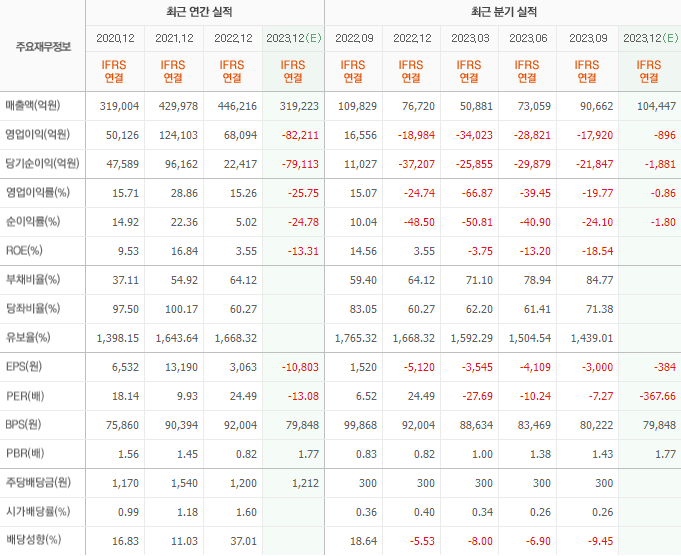Click the red -18.54 ROE value
This screenshot has height=556, width=681.
pos(598,252)
